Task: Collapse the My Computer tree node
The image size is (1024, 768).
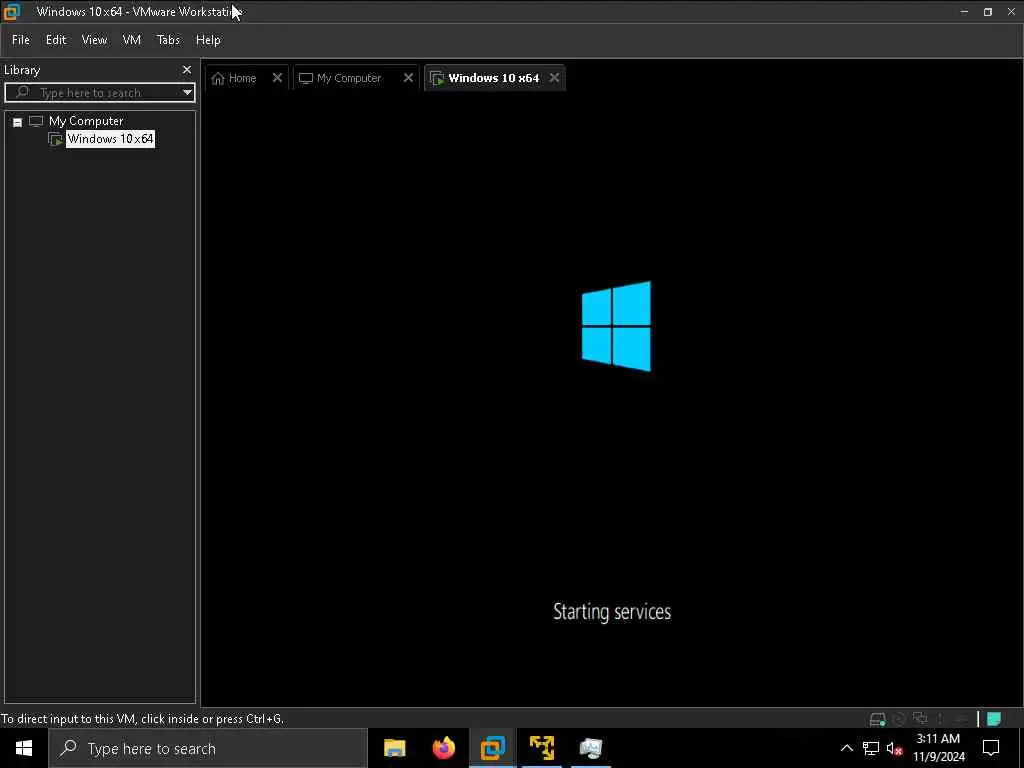Action: click(x=18, y=121)
